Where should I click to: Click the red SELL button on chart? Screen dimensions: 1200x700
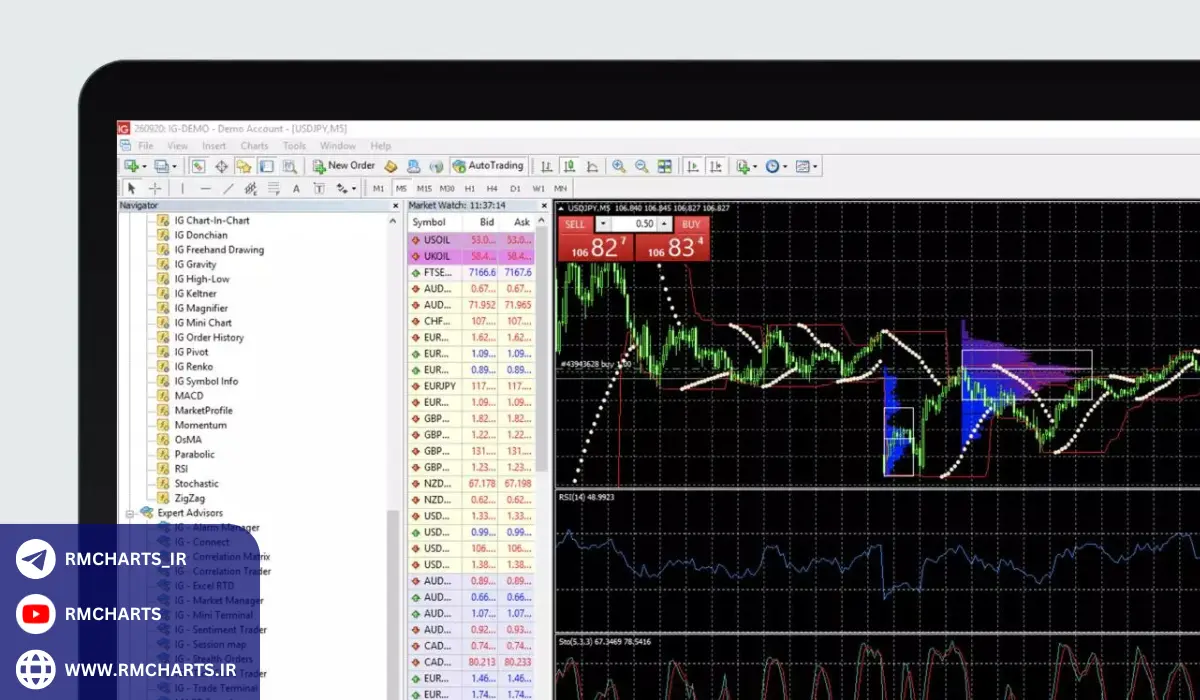(575, 224)
